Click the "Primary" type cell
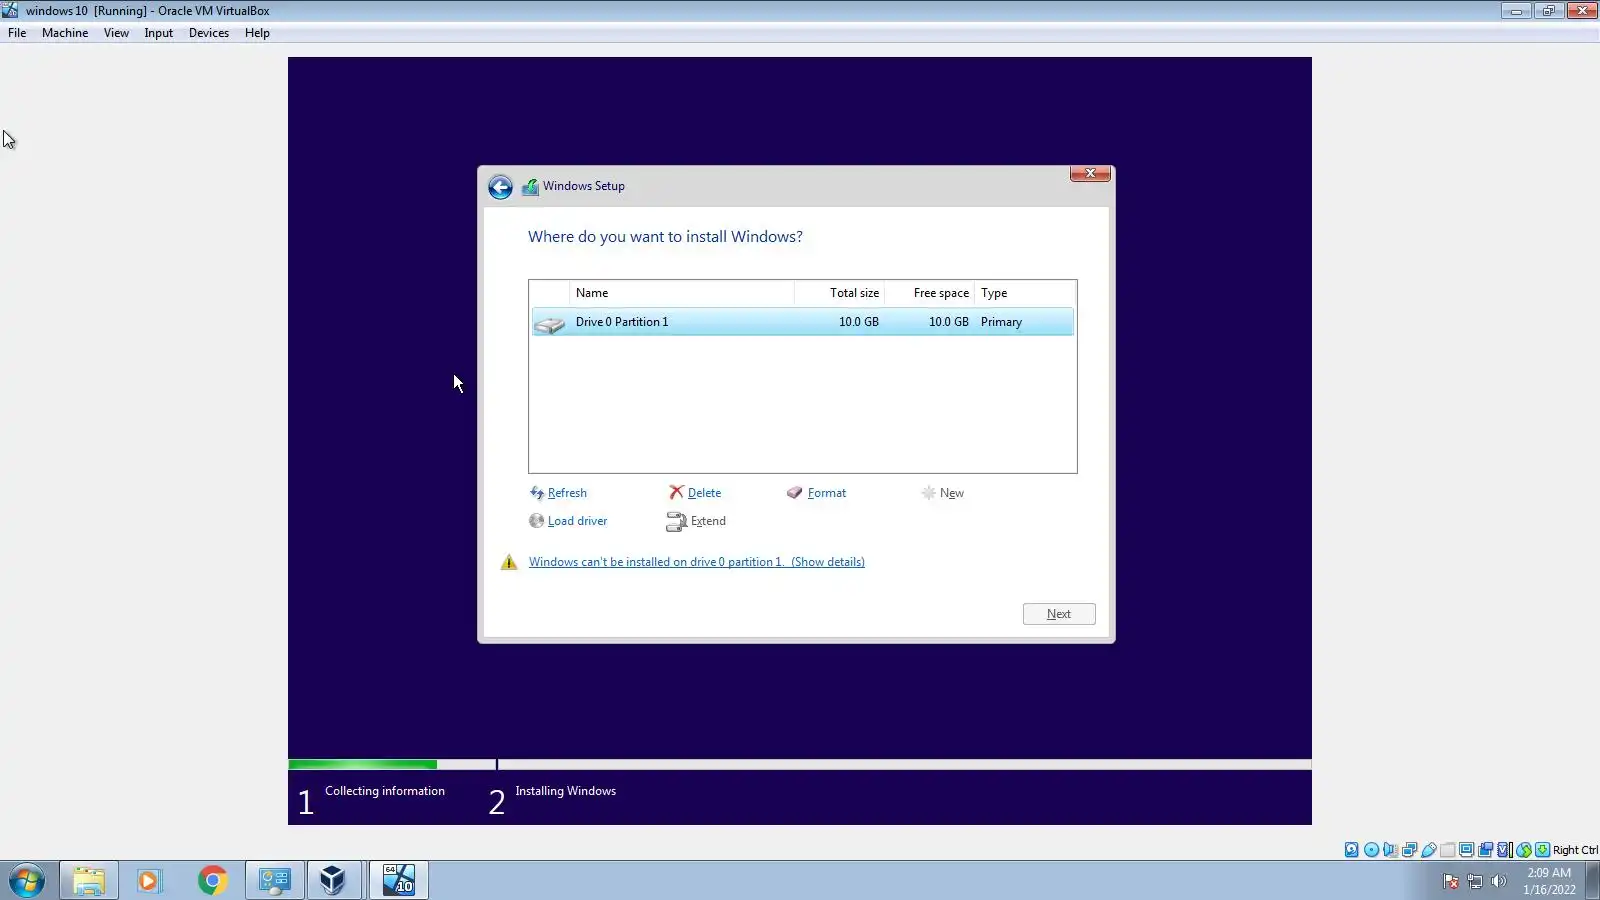The width and height of the screenshot is (1600, 900). click(1001, 322)
